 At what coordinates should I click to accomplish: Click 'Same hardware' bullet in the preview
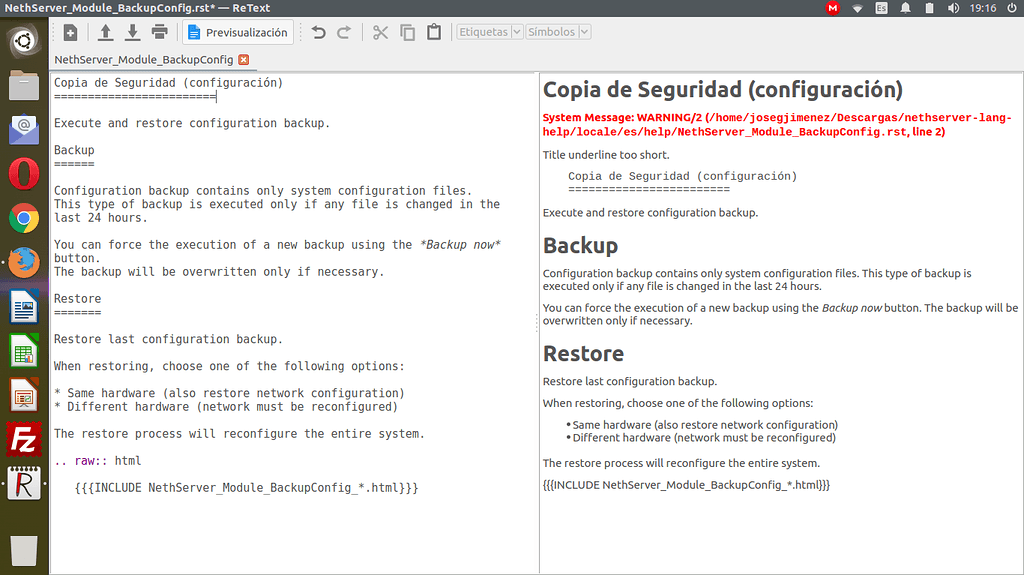point(705,425)
